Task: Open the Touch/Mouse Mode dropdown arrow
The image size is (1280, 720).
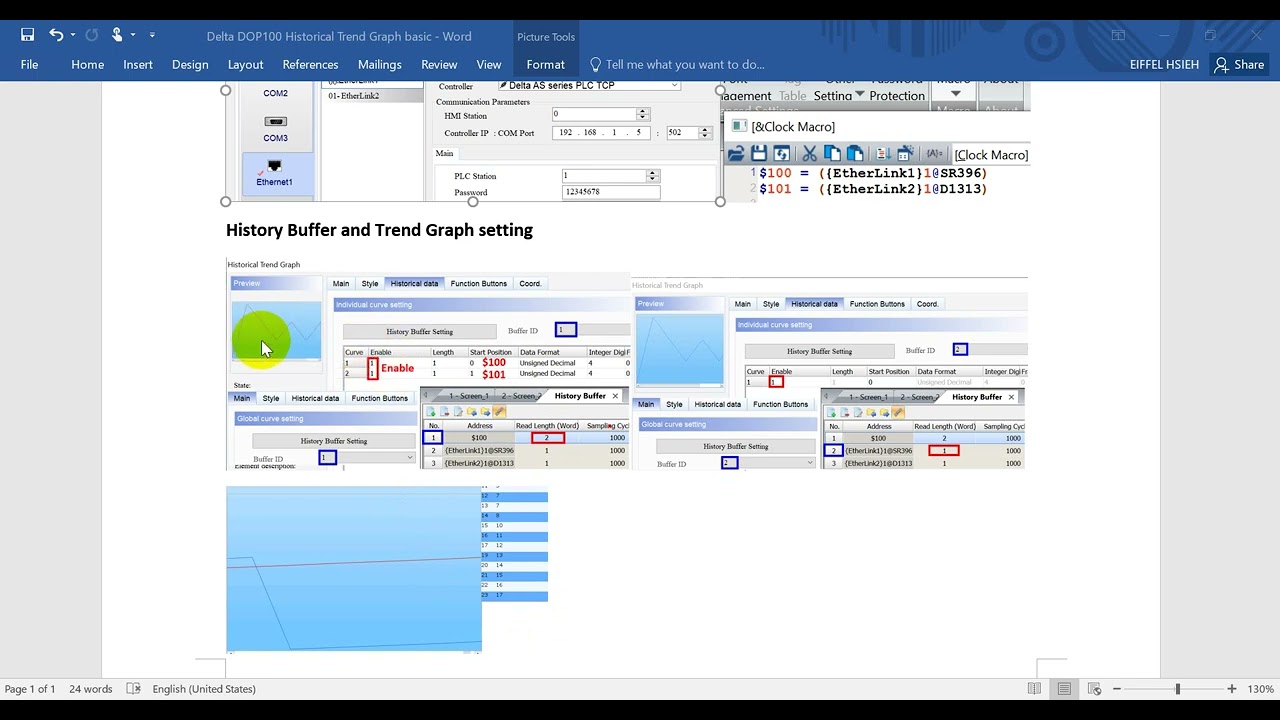Action: (x=133, y=35)
